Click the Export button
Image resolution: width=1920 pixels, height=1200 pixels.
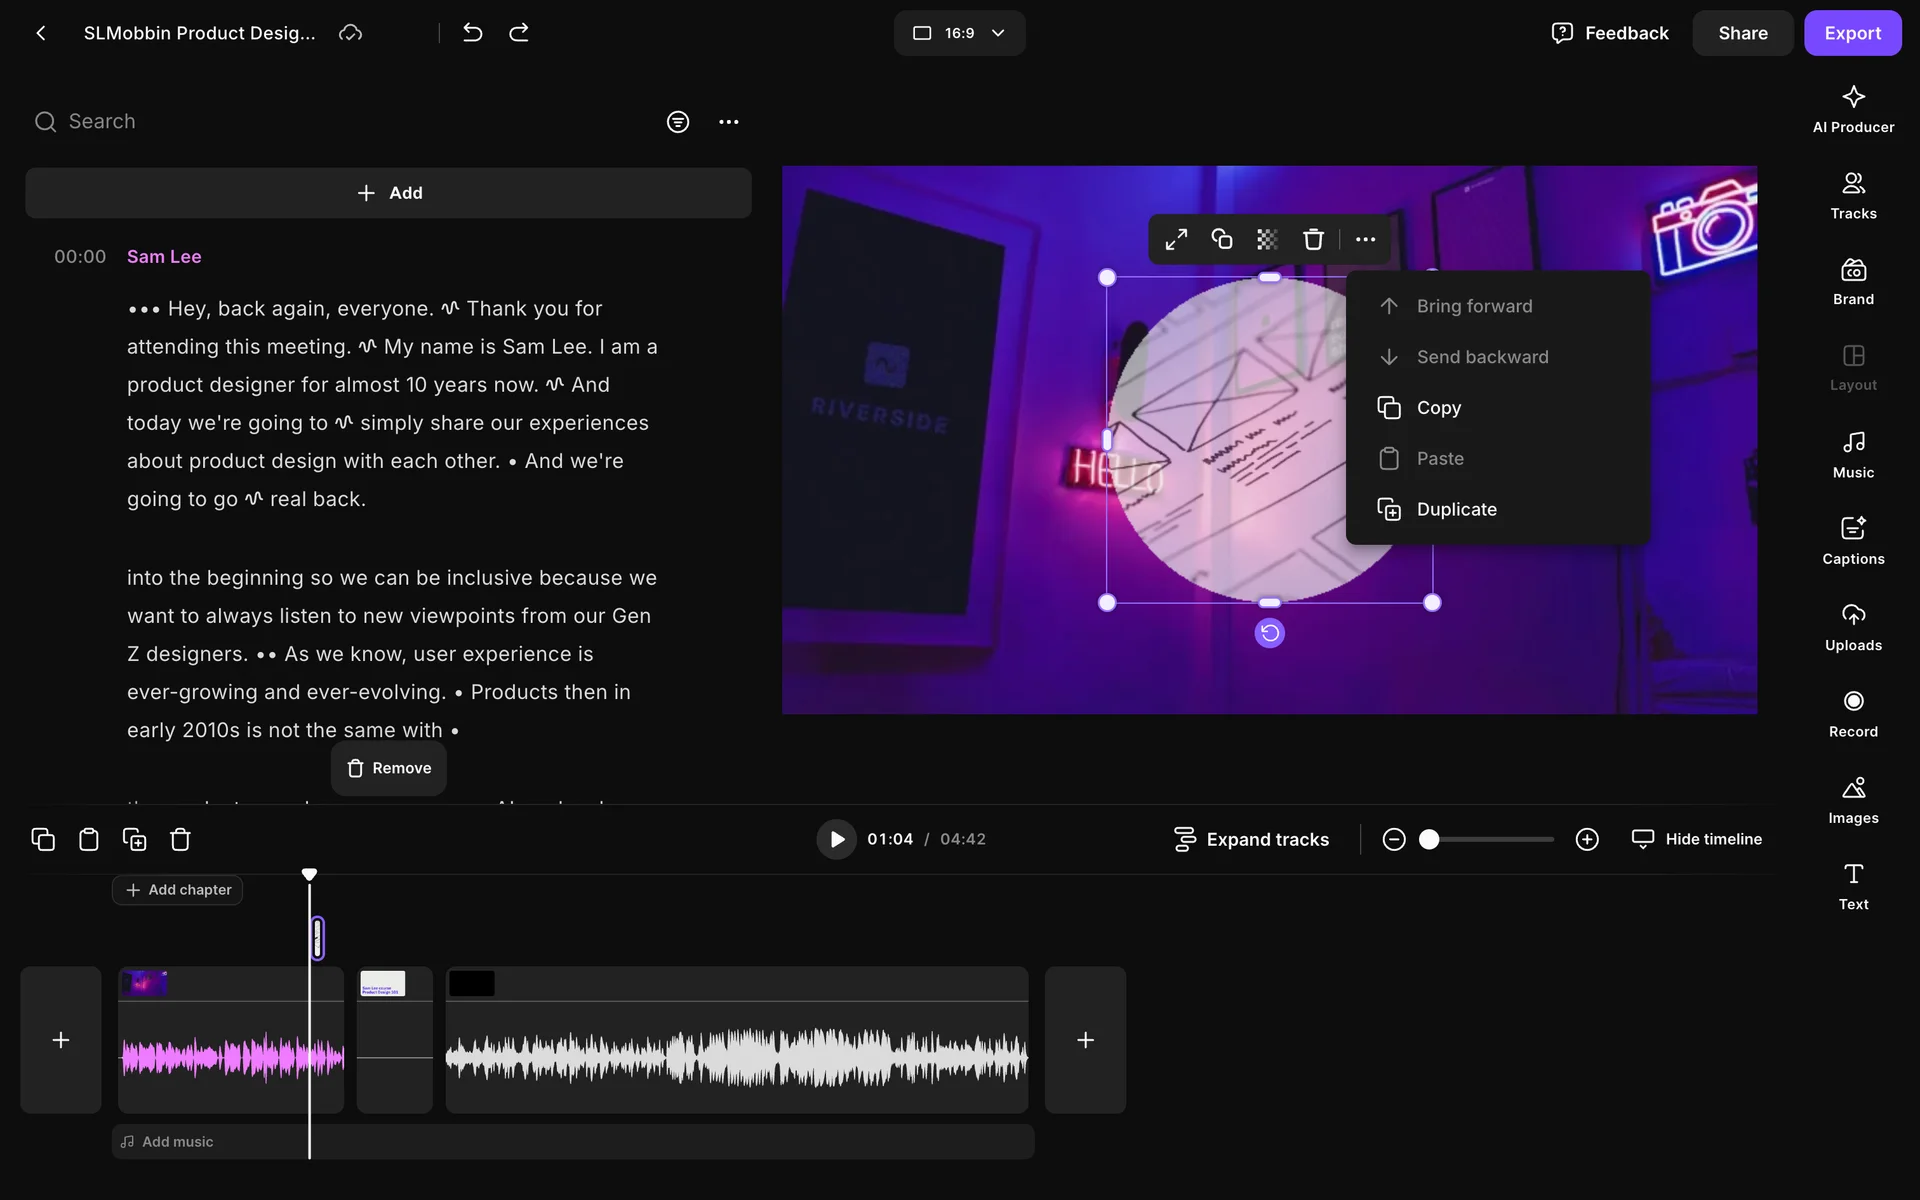click(1851, 33)
